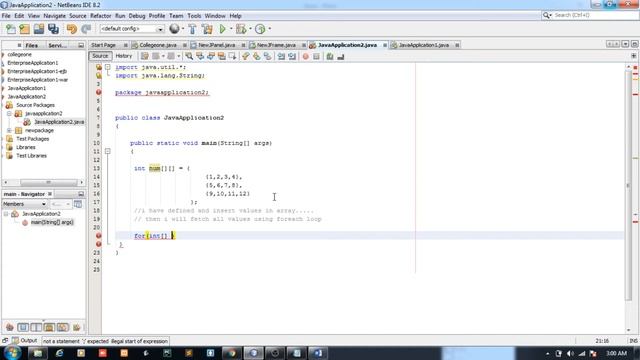Open the Refactor menu
Image resolution: width=640 pixels, height=360 pixels.
100,16
